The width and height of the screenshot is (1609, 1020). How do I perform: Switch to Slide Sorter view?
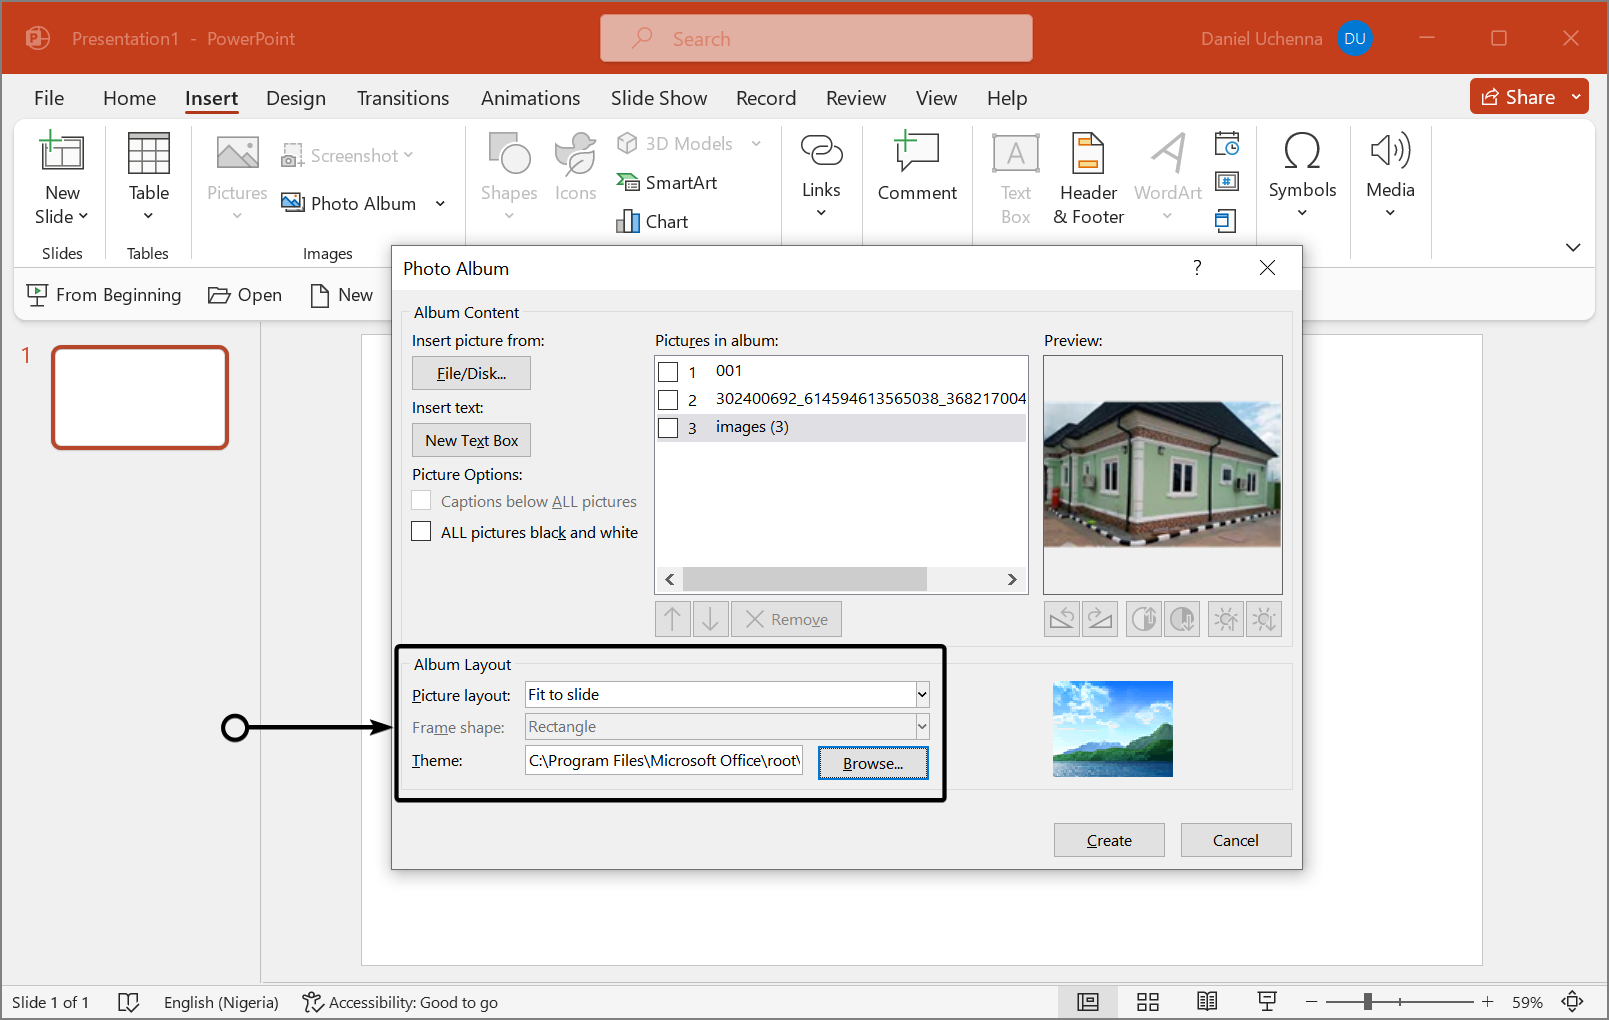pos(1148,1002)
